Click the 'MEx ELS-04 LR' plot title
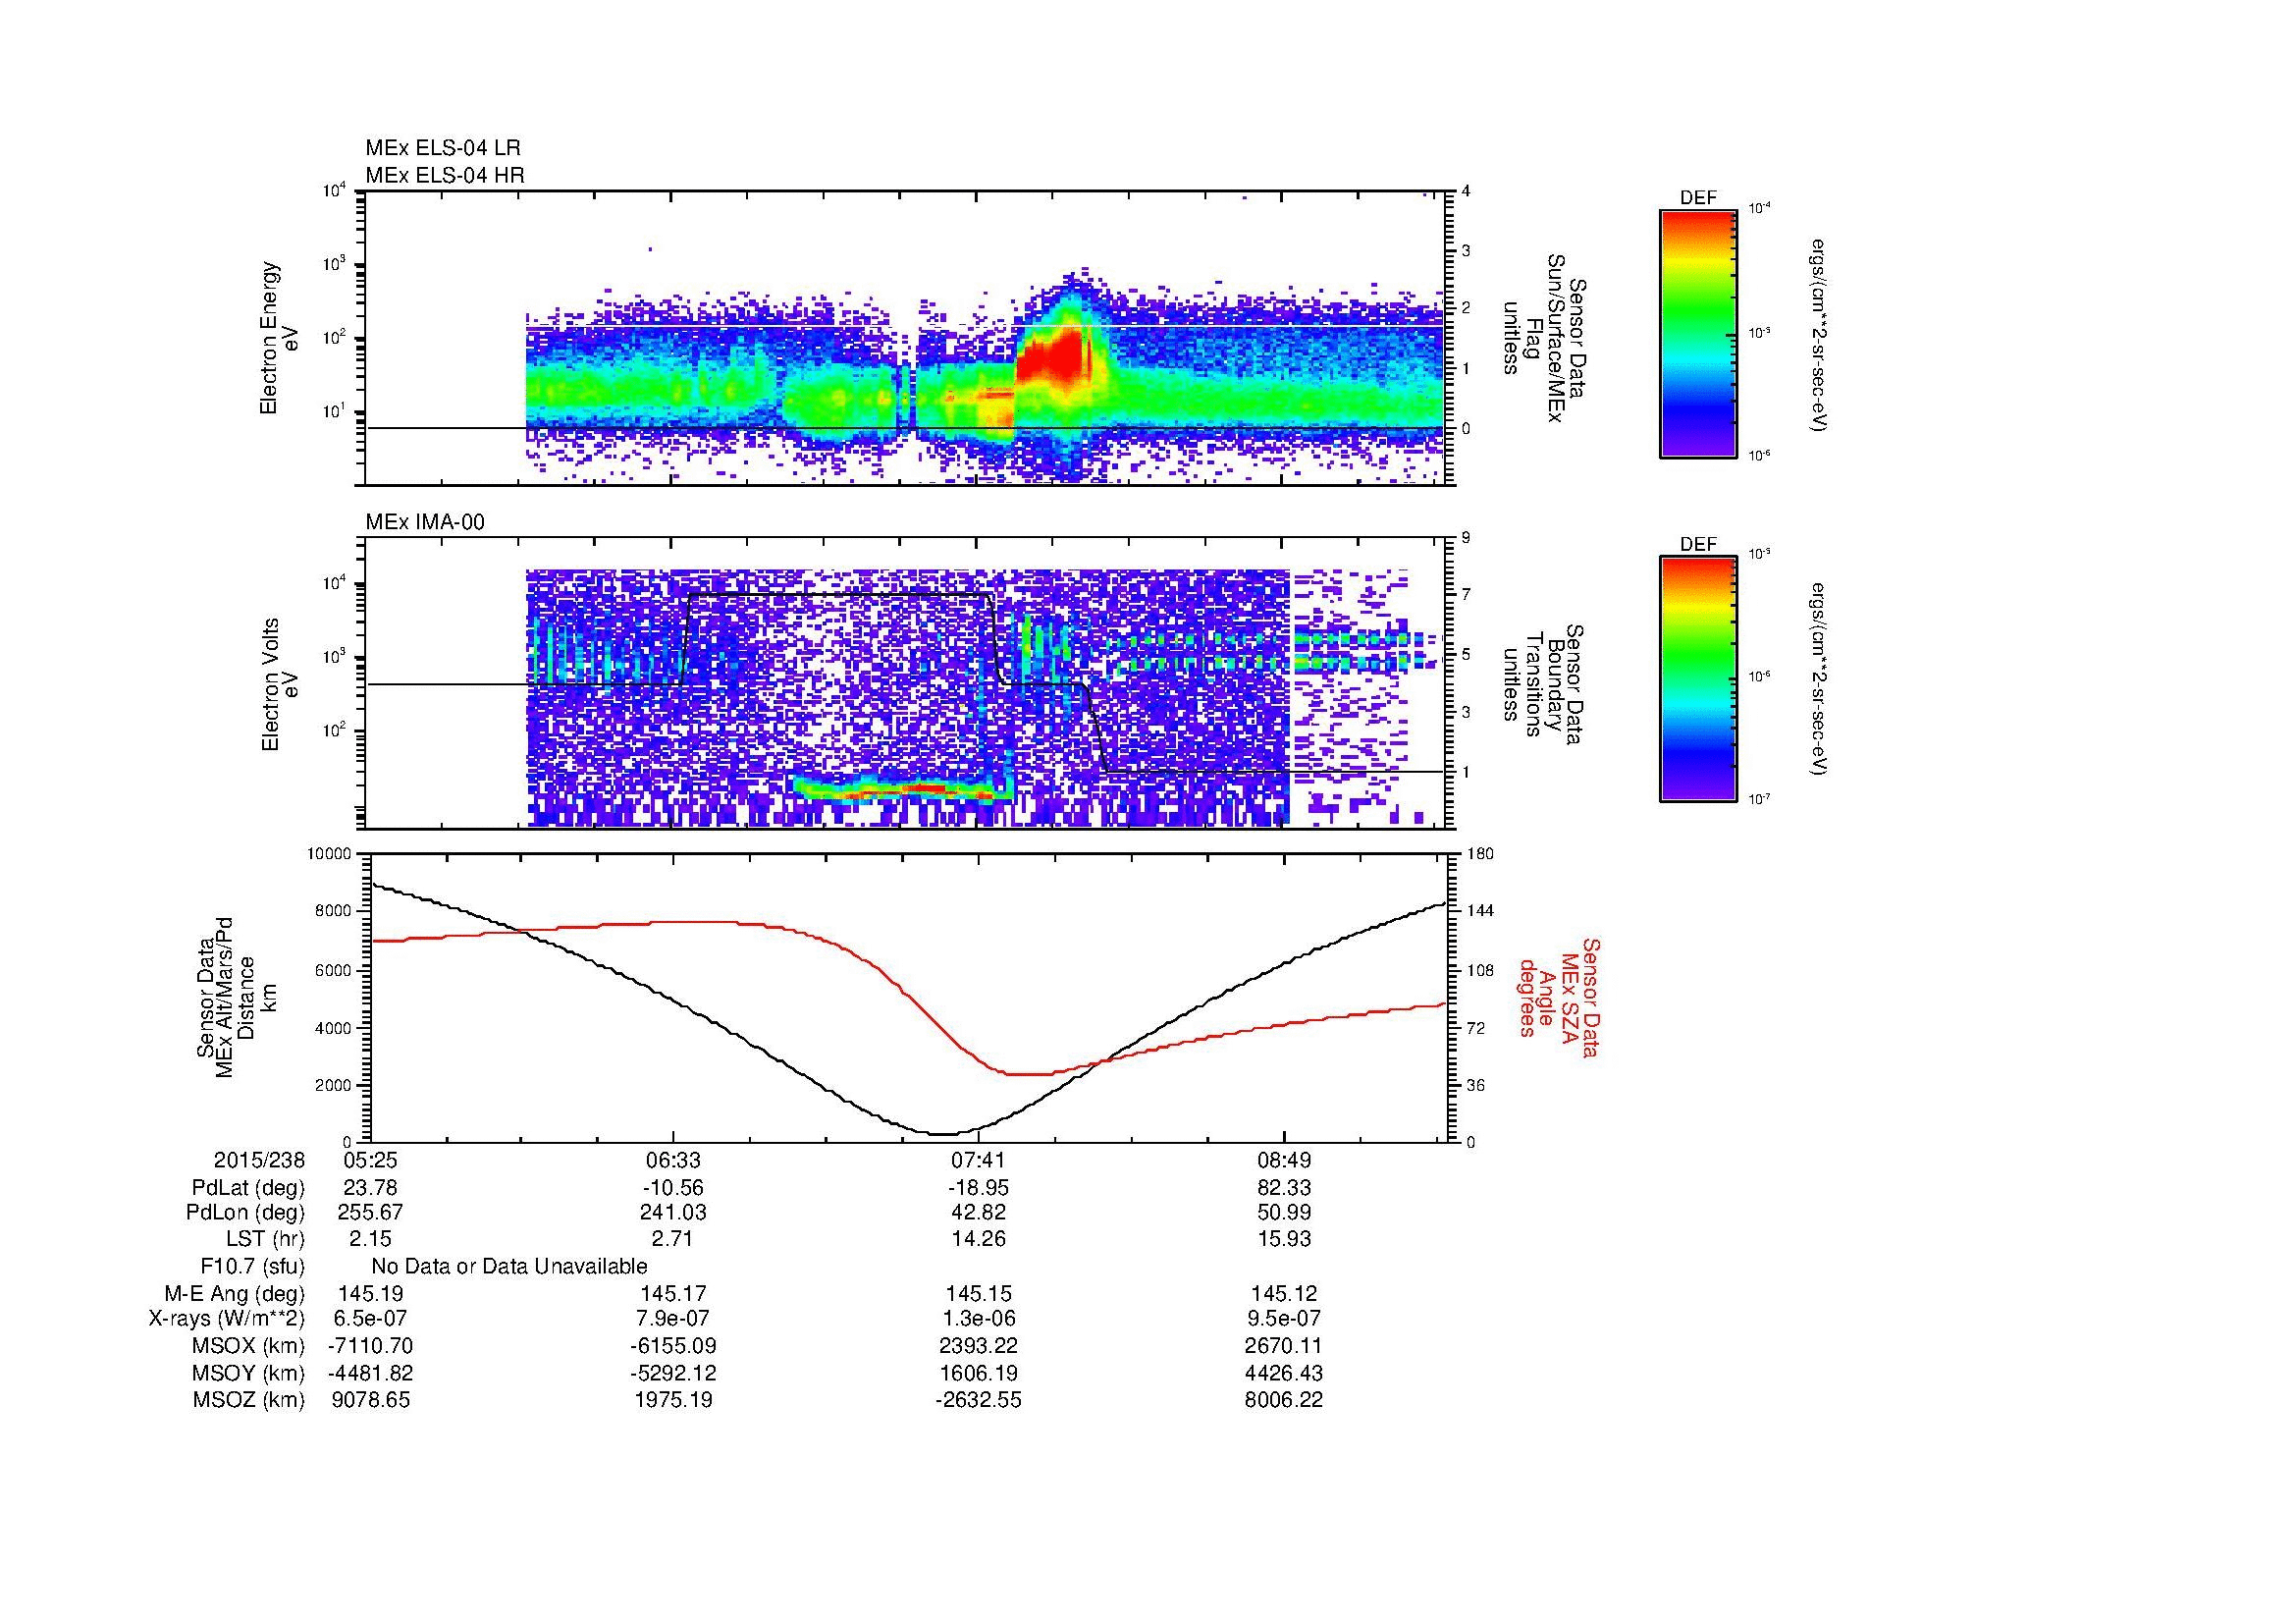Image resolution: width=2296 pixels, height=1623 pixels. point(443,148)
